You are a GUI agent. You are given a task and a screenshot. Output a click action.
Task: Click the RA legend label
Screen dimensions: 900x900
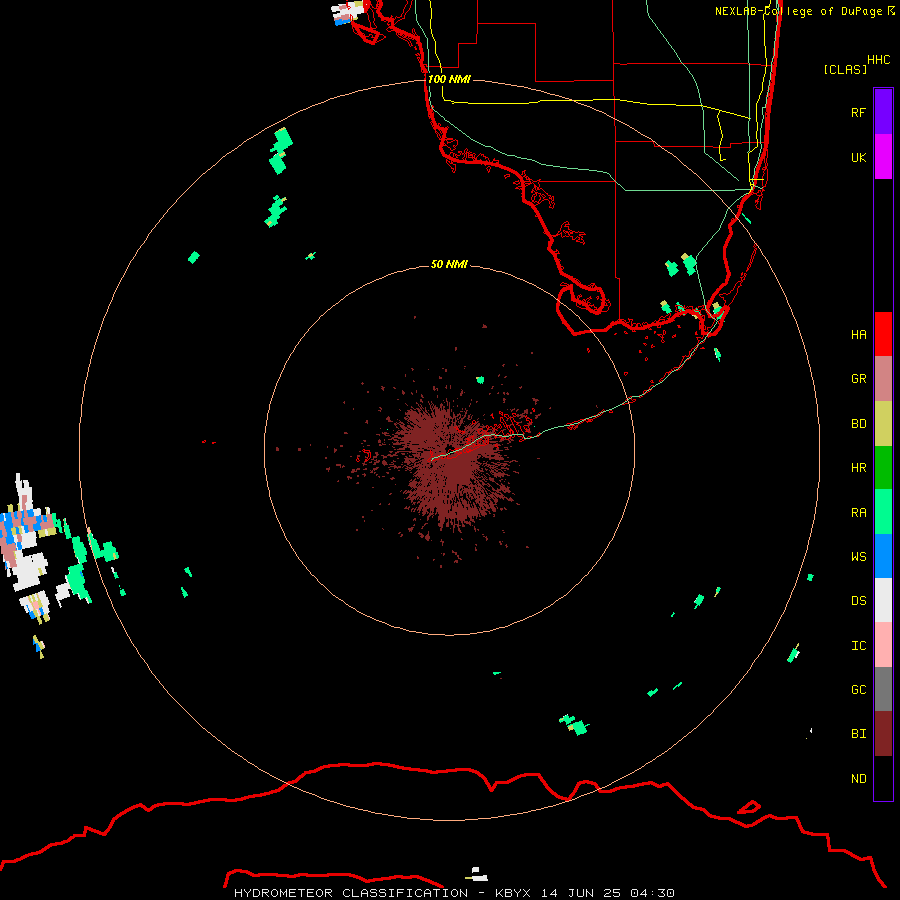pos(858,512)
